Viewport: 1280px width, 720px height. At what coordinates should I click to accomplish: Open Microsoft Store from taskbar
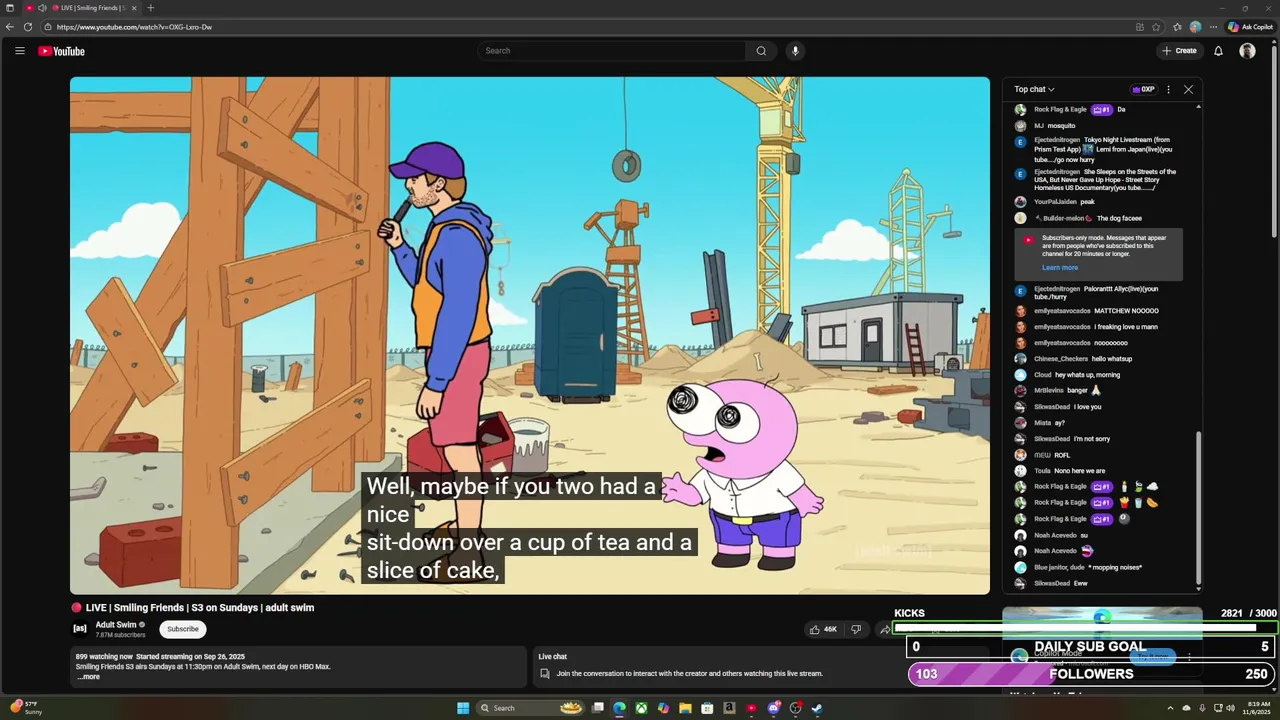pos(707,708)
